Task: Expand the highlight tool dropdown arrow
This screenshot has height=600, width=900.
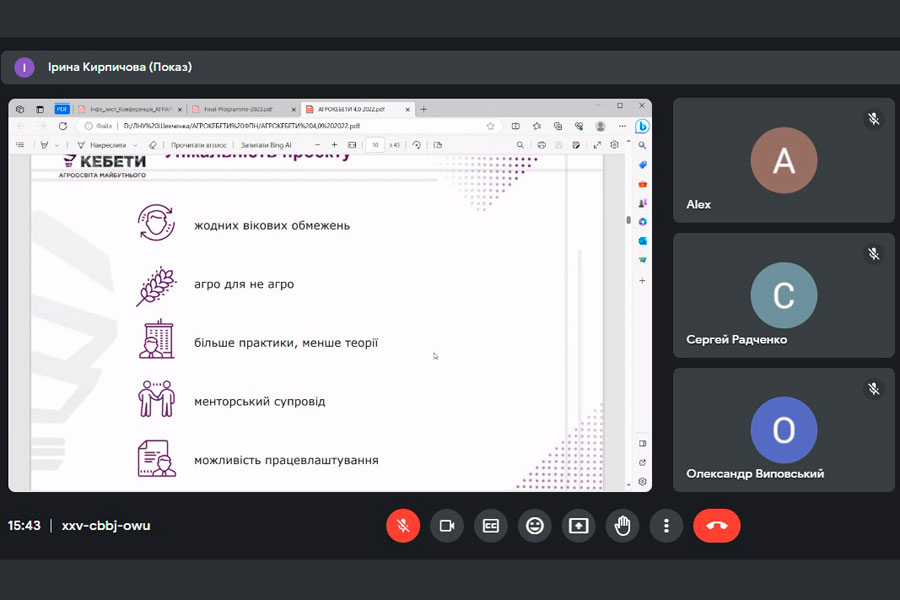Action: click(56, 145)
